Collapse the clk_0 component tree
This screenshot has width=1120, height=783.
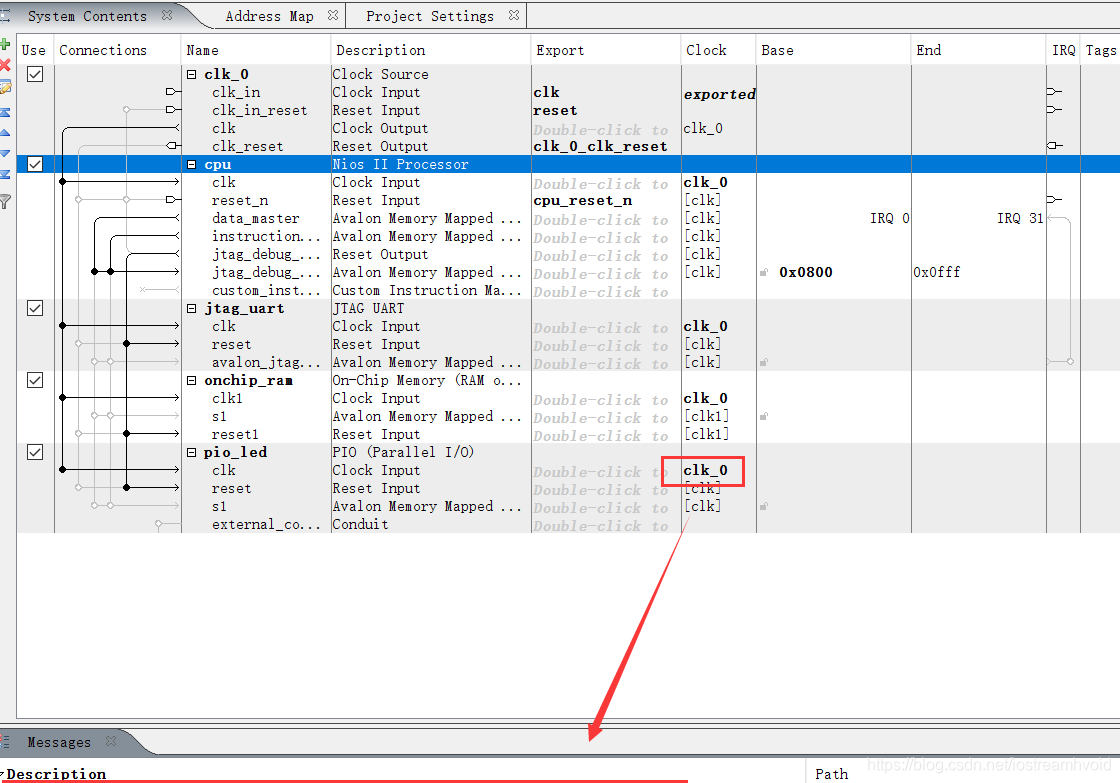(191, 74)
